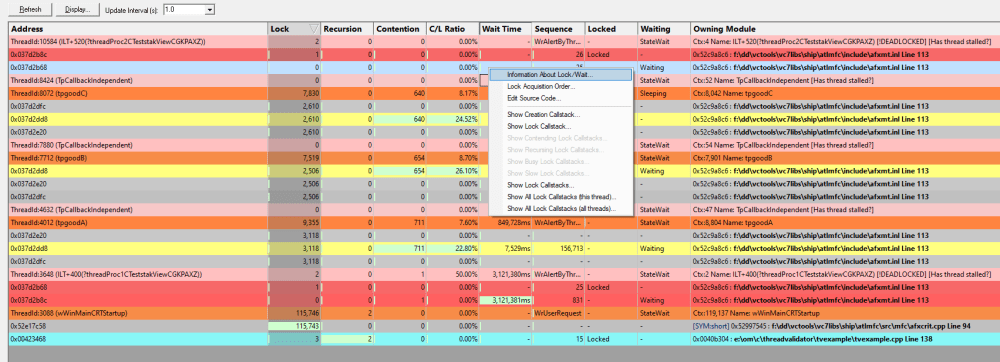Choose Lock Acquisition Order... menu entry

pyautogui.click(x=561, y=86)
